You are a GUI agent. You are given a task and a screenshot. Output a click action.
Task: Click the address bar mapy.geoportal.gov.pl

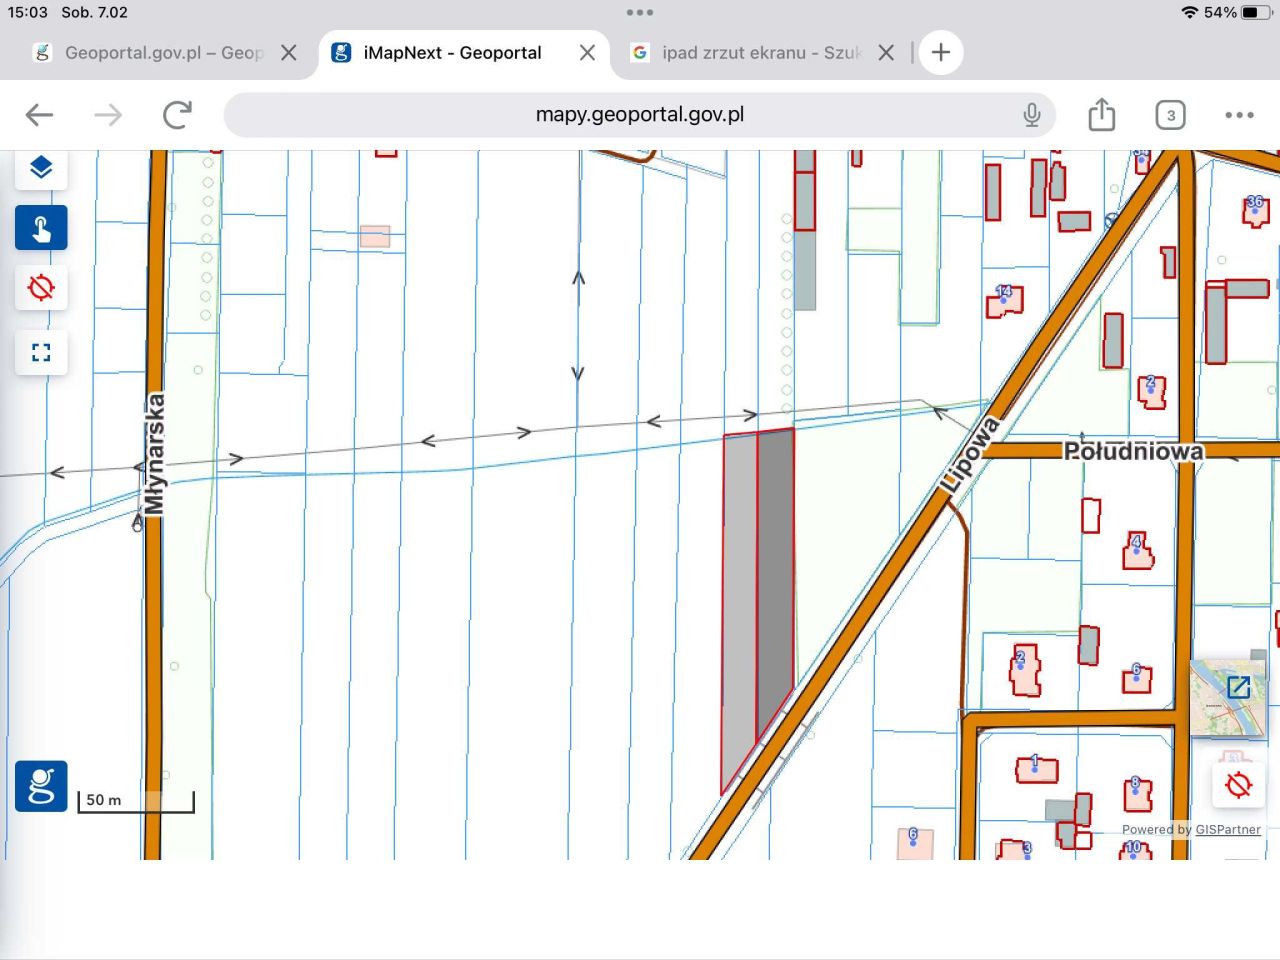(x=640, y=115)
